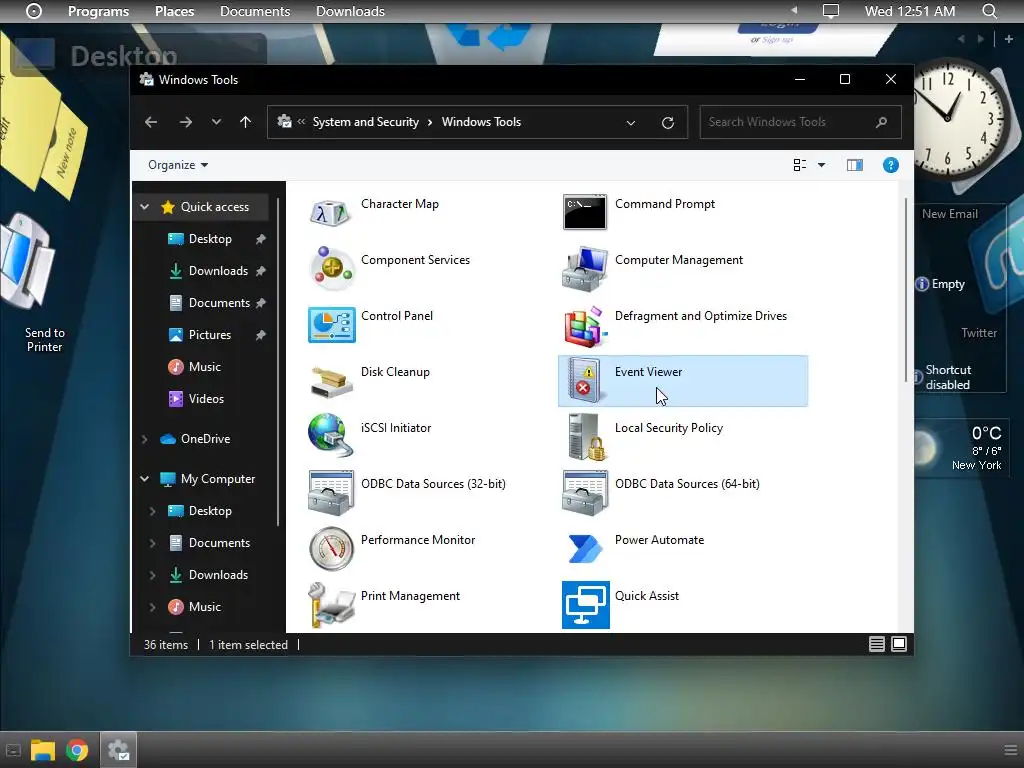Open recent locations dropdown arrow

[216, 122]
